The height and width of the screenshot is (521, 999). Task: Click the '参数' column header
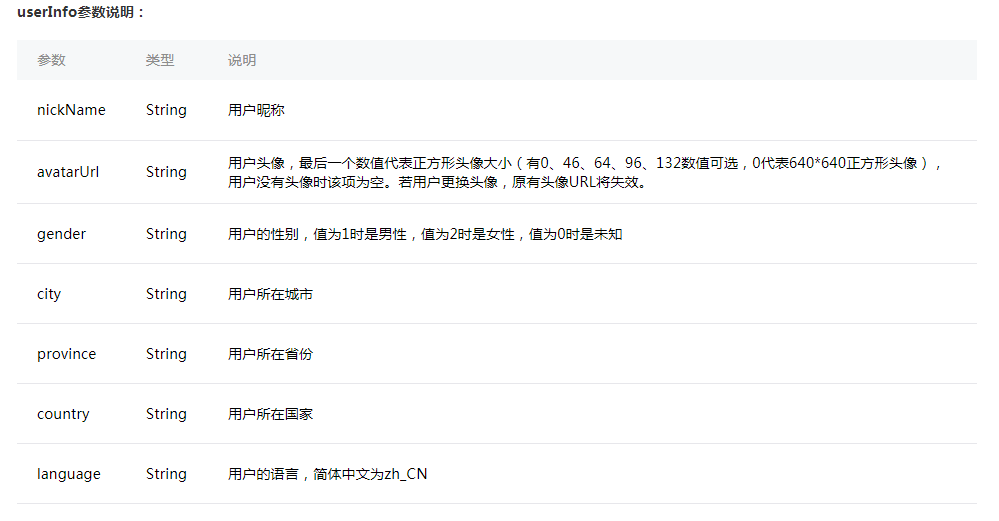(52, 60)
